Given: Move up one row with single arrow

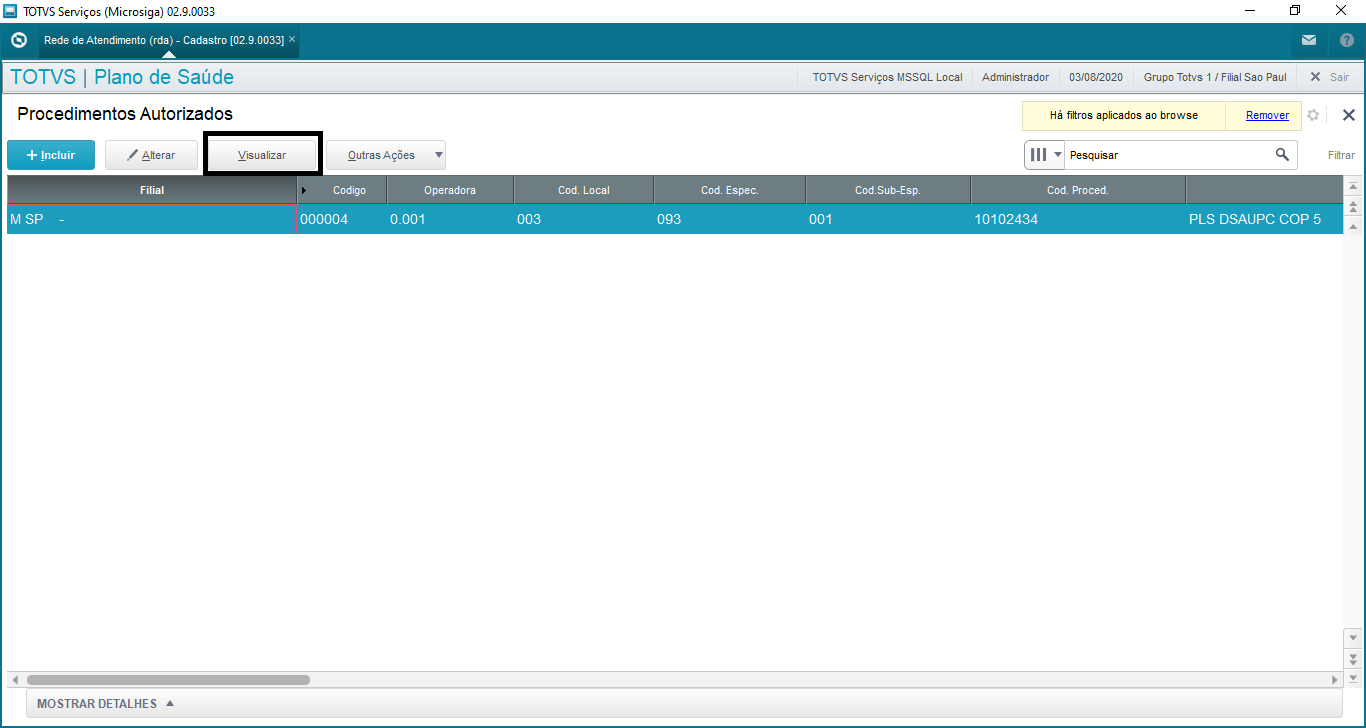Looking at the screenshot, I should (x=1353, y=227).
